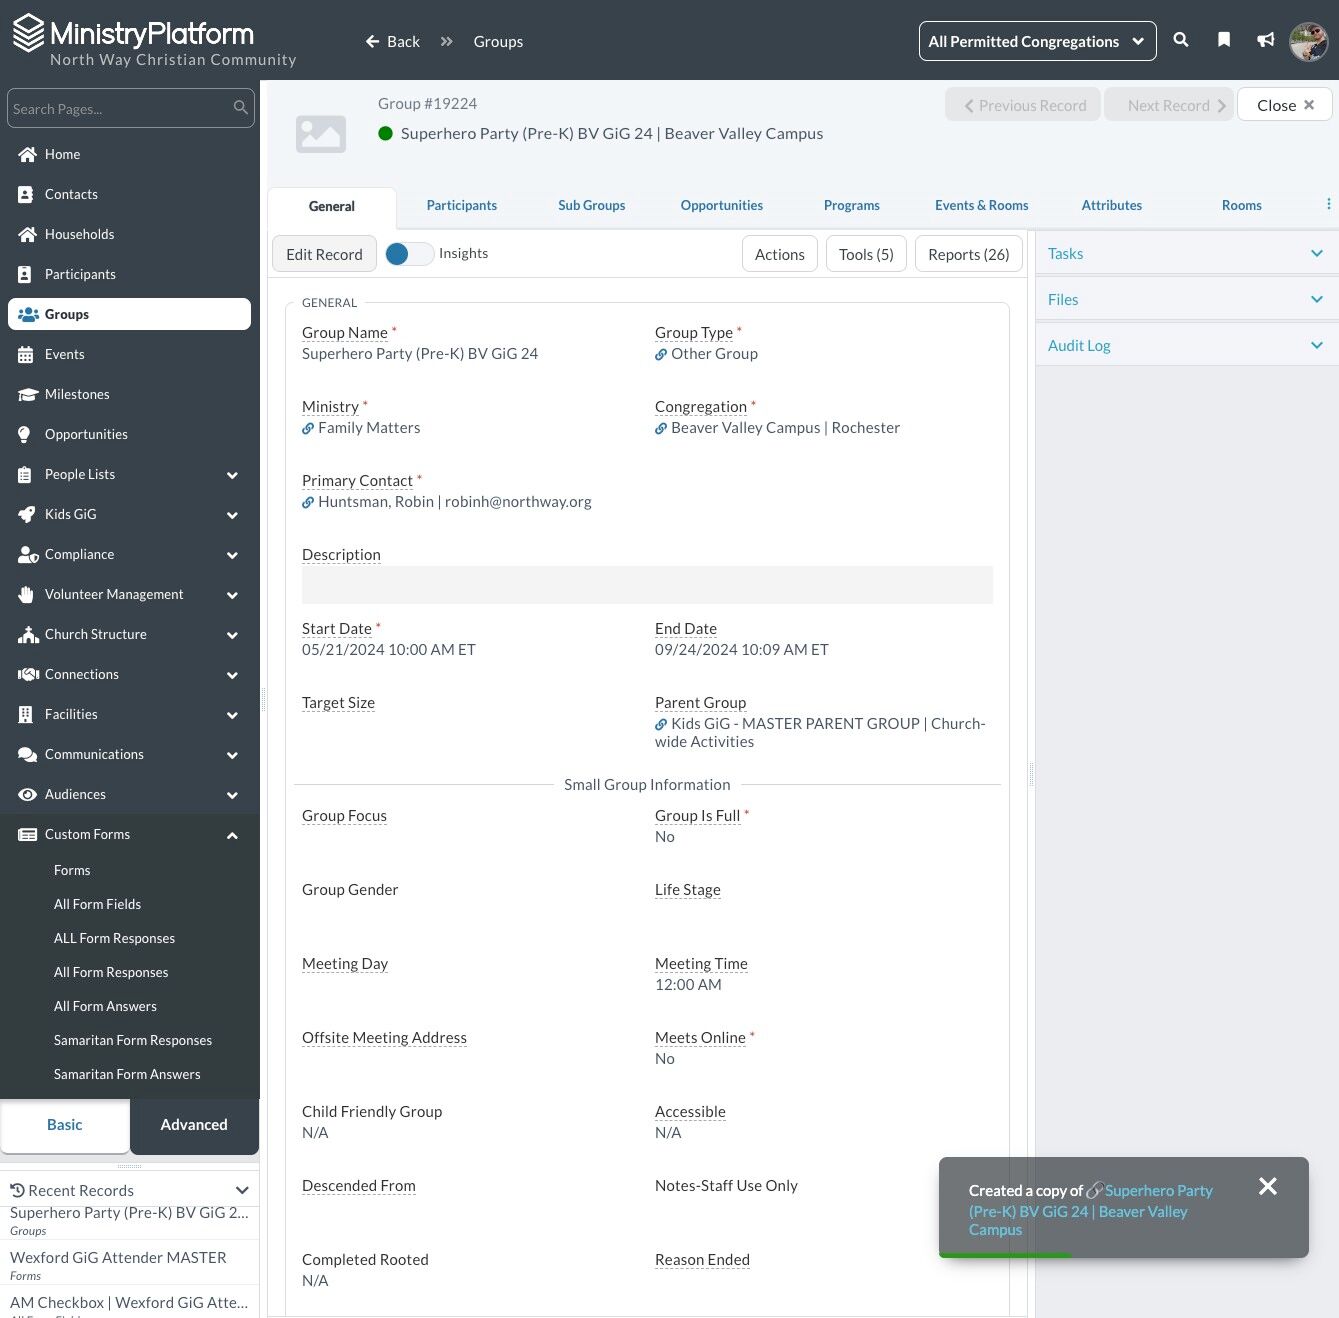Open the Forms page under Custom Forms
Screen dimensions: 1339x1318
72,870
